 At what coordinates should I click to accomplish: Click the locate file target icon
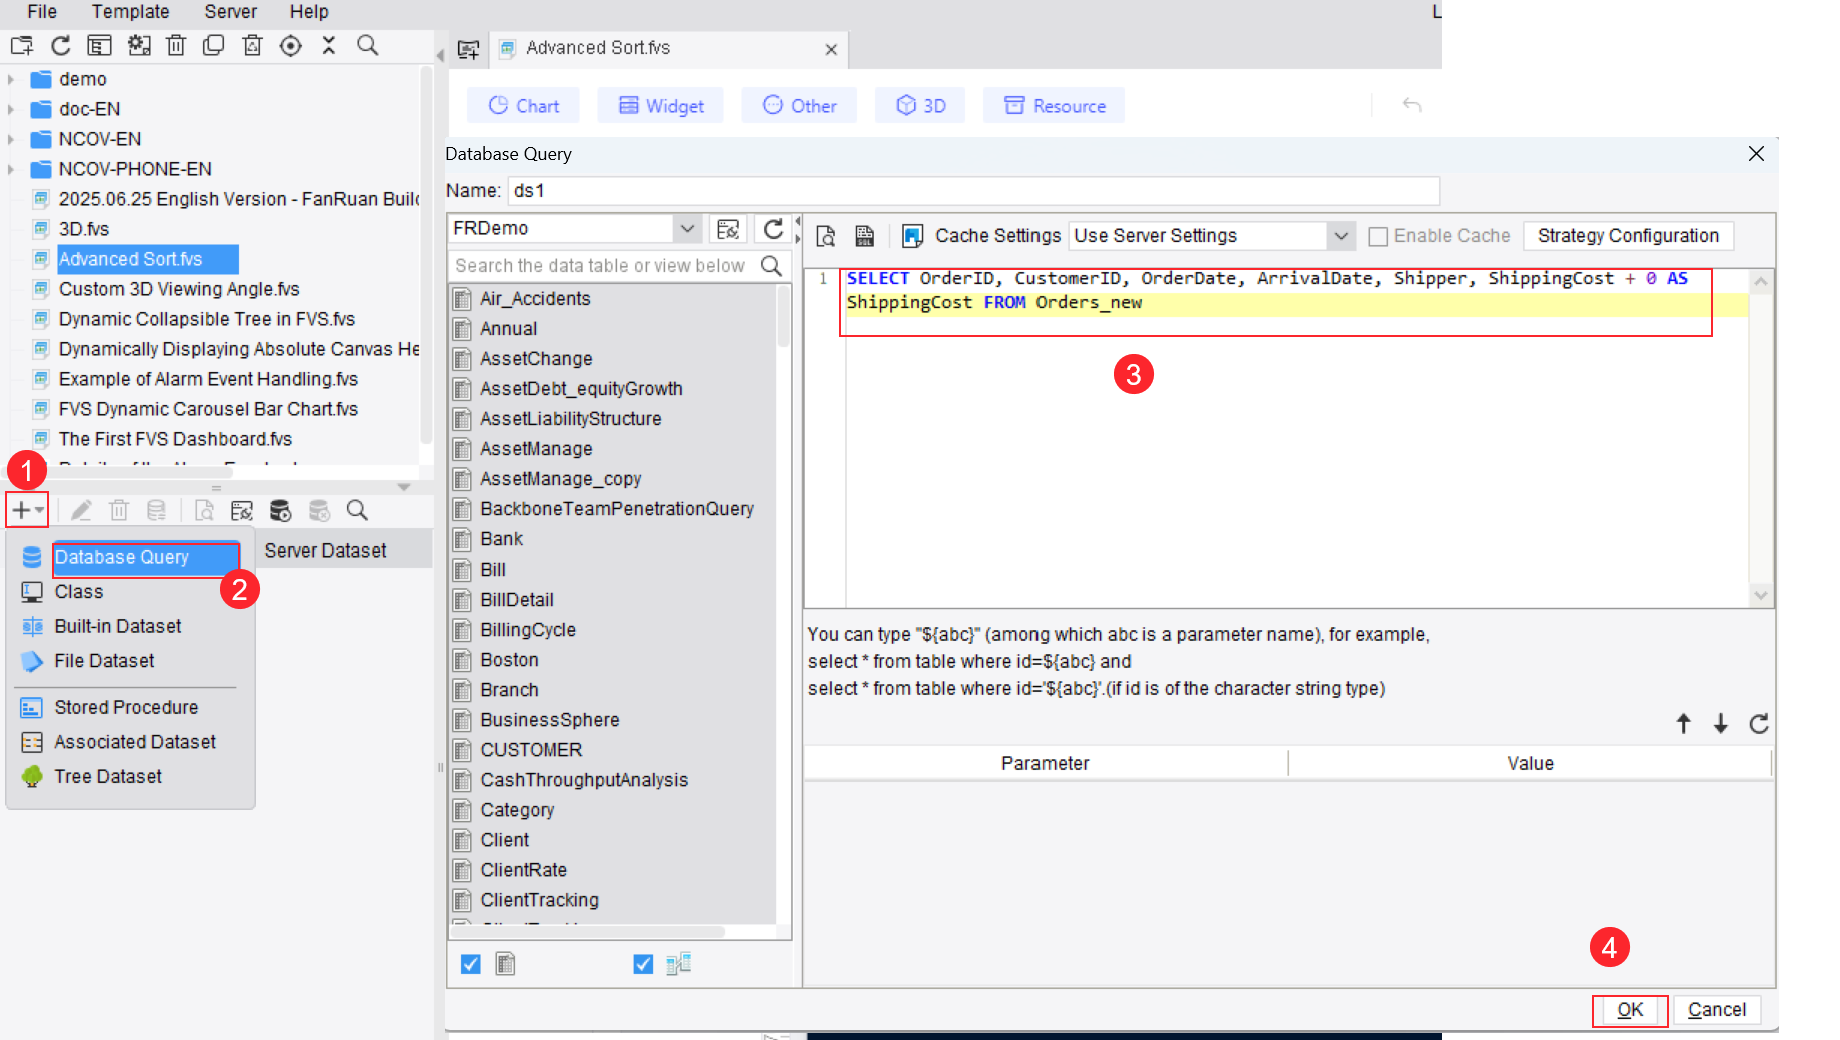pyautogui.click(x=291, y=46)
